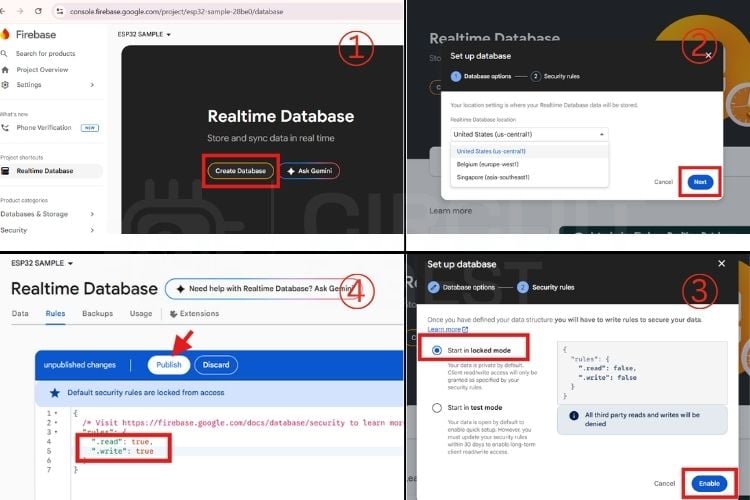Collapse code fold arrow at line 3

tap(55, 432)
